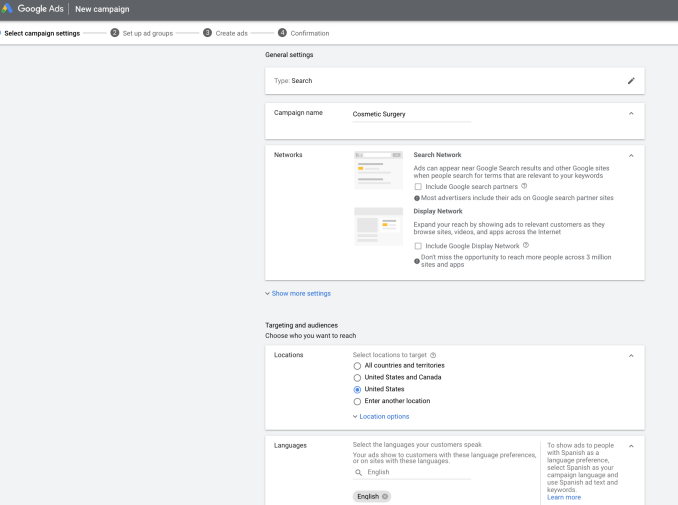Viewport: 678px width, 505px height.
Task: Expand Show more settings
Action: [298, 294]
